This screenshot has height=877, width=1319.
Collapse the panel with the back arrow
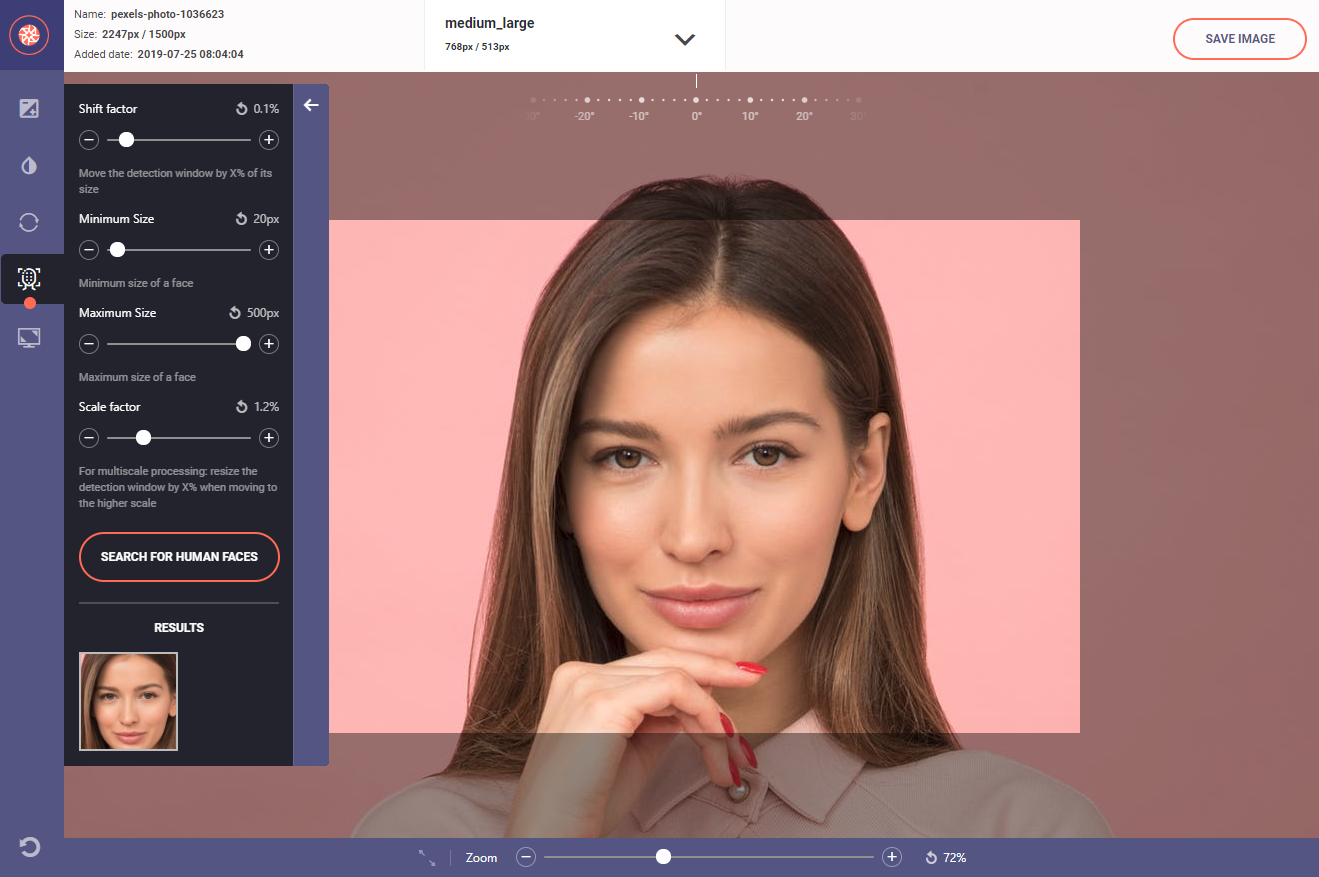click(x=311, y=105)
